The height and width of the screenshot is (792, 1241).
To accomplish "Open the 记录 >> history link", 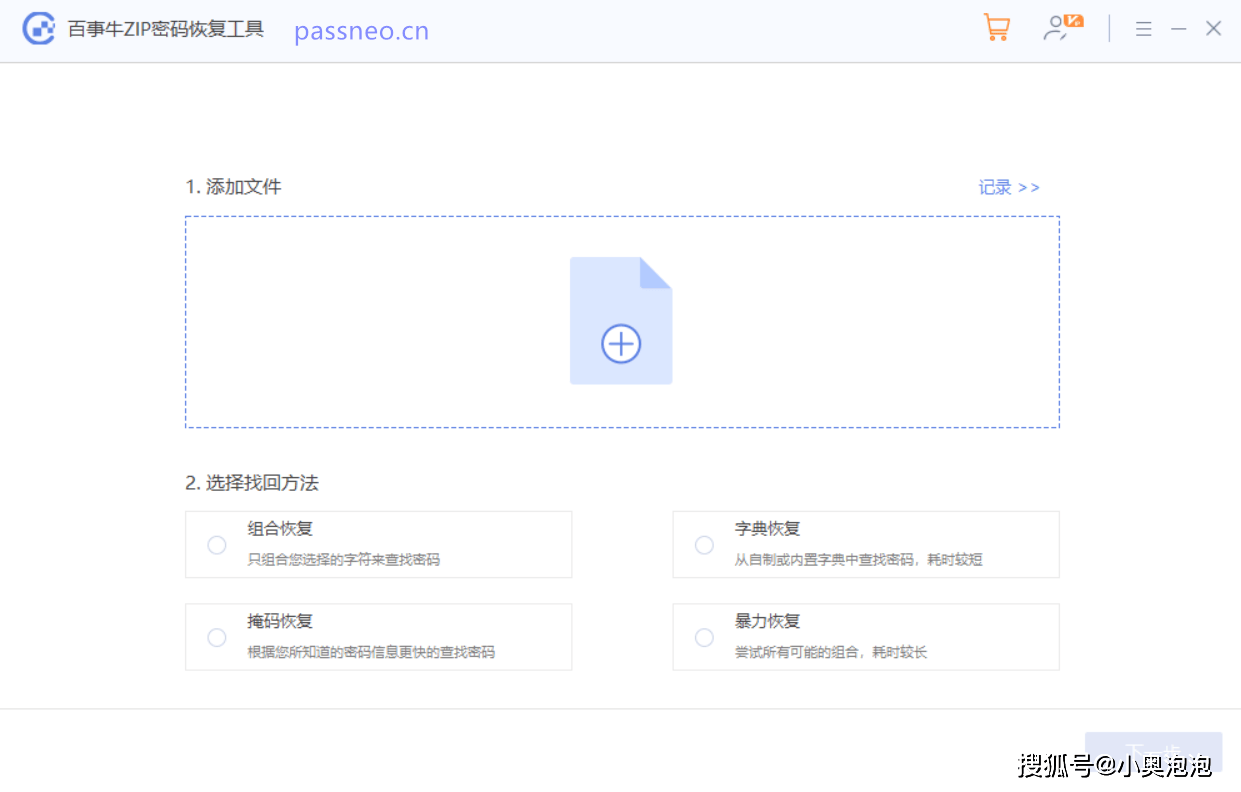I will (1008, 188).
